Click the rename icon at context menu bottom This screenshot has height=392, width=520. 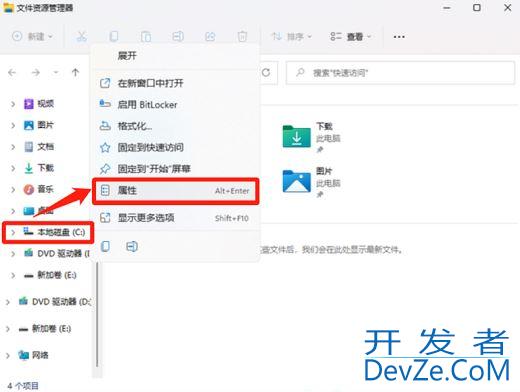pos(132,246)
